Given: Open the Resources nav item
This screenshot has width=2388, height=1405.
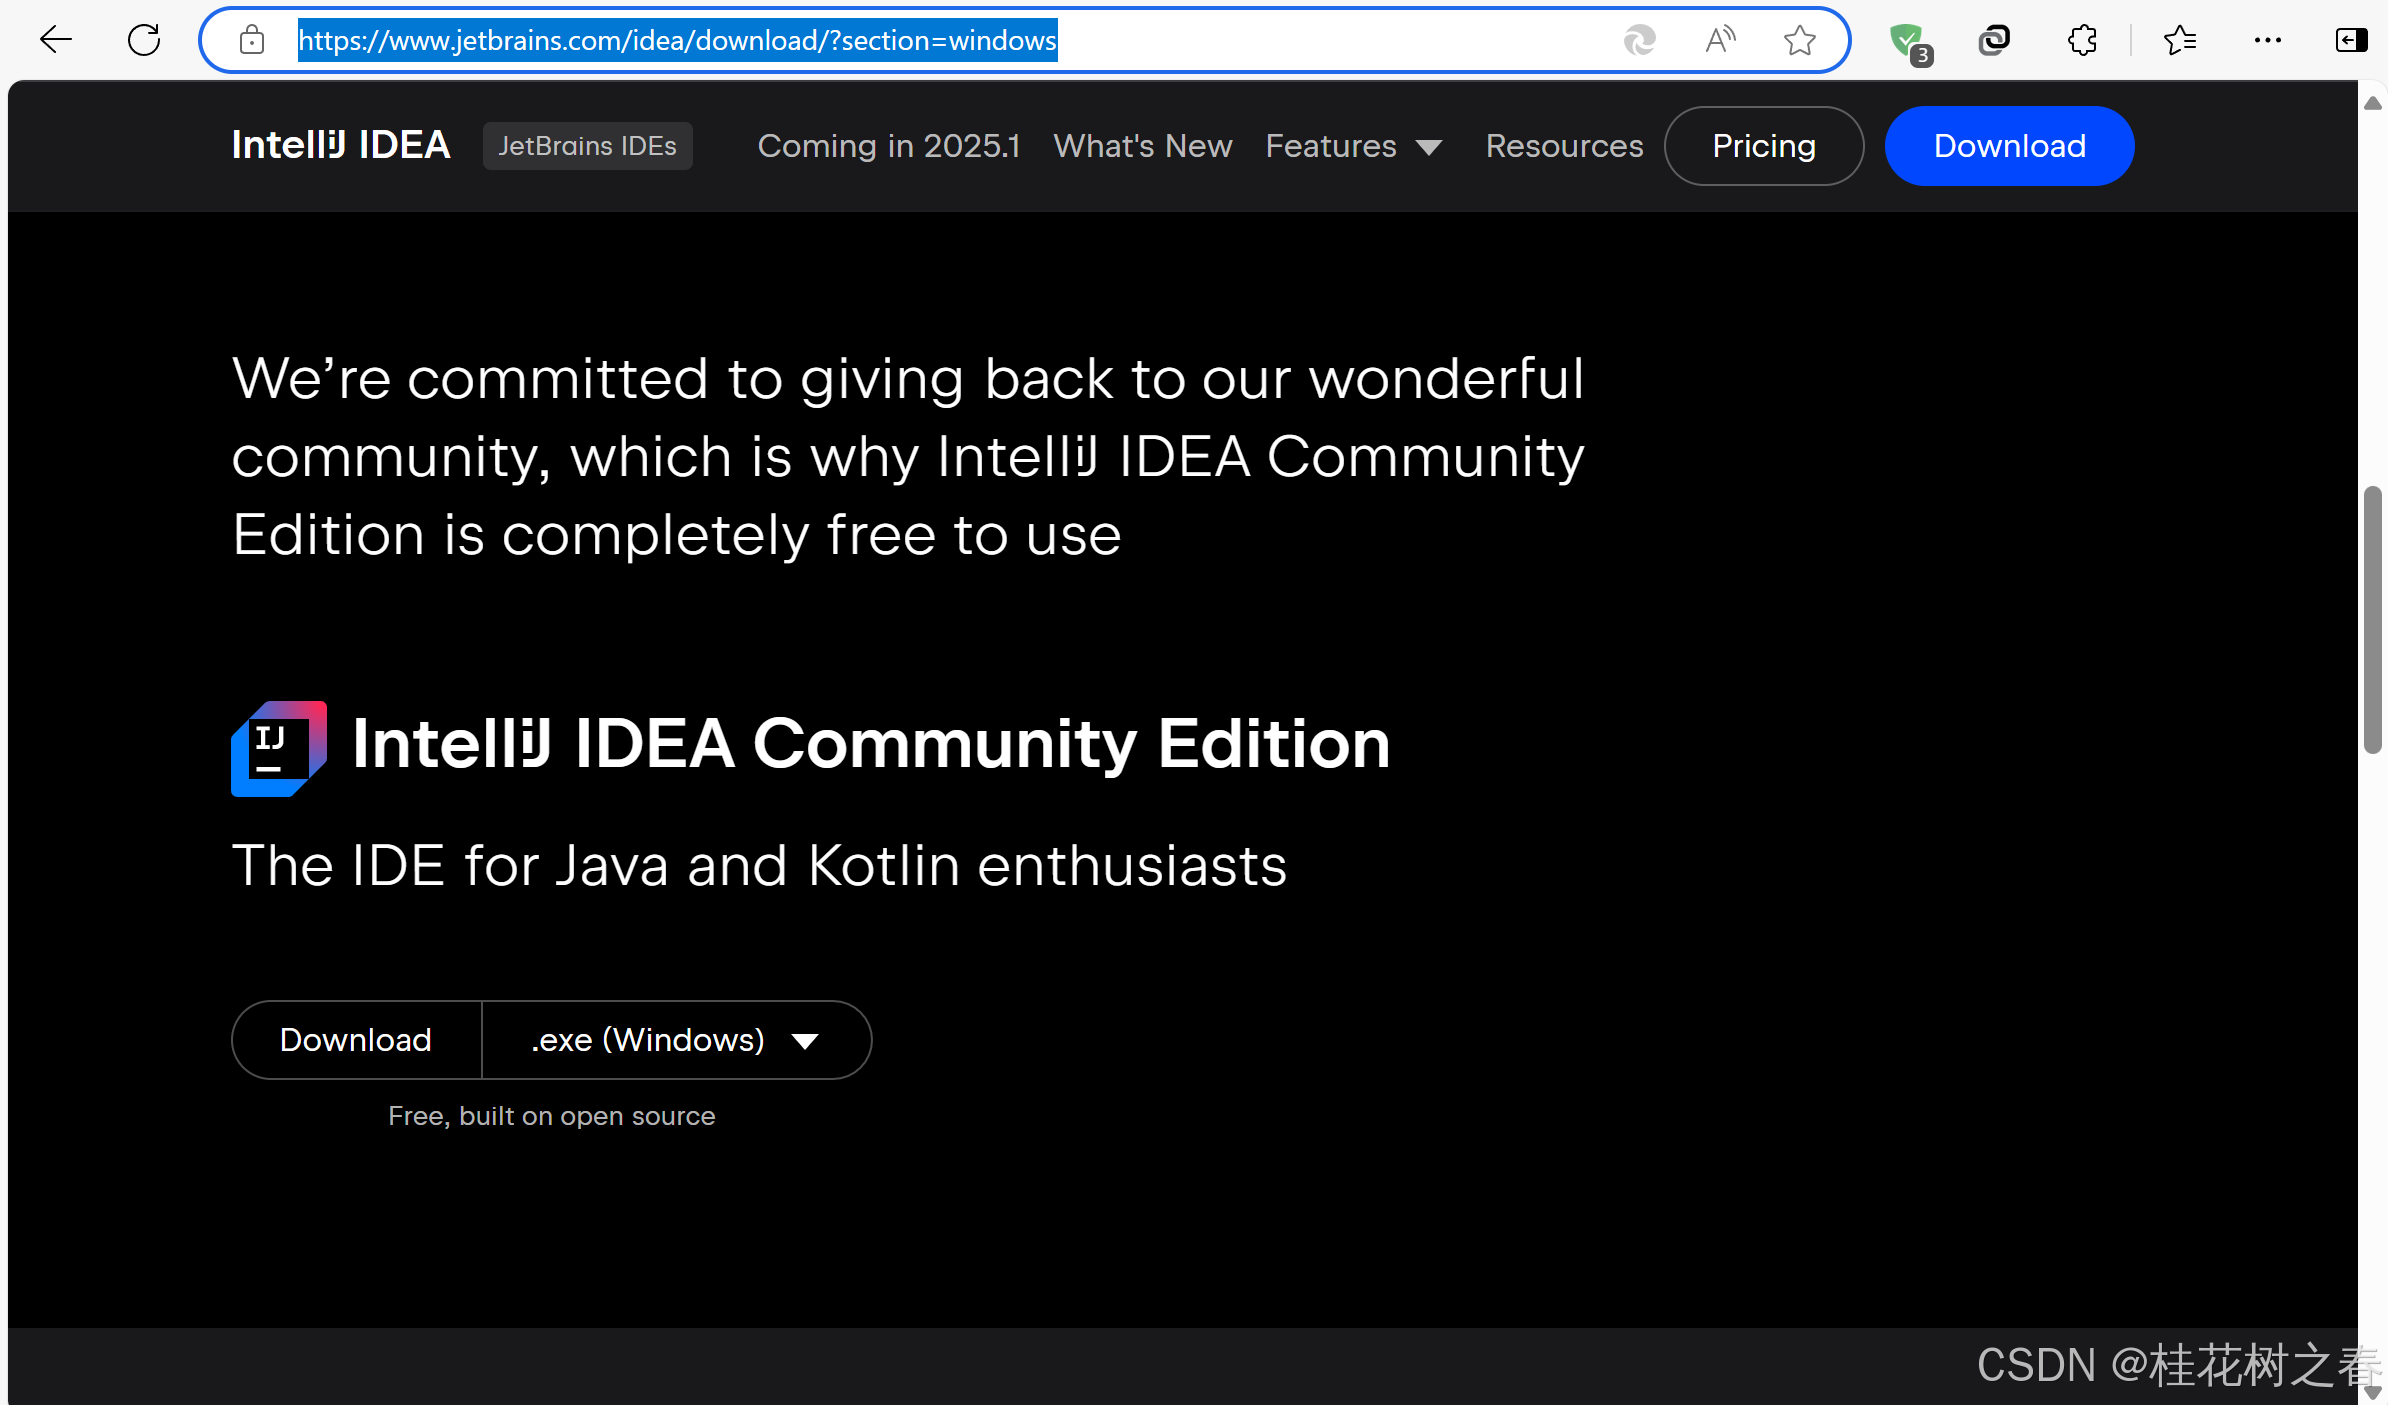Looking at the screenshot, I should 1564,146.
